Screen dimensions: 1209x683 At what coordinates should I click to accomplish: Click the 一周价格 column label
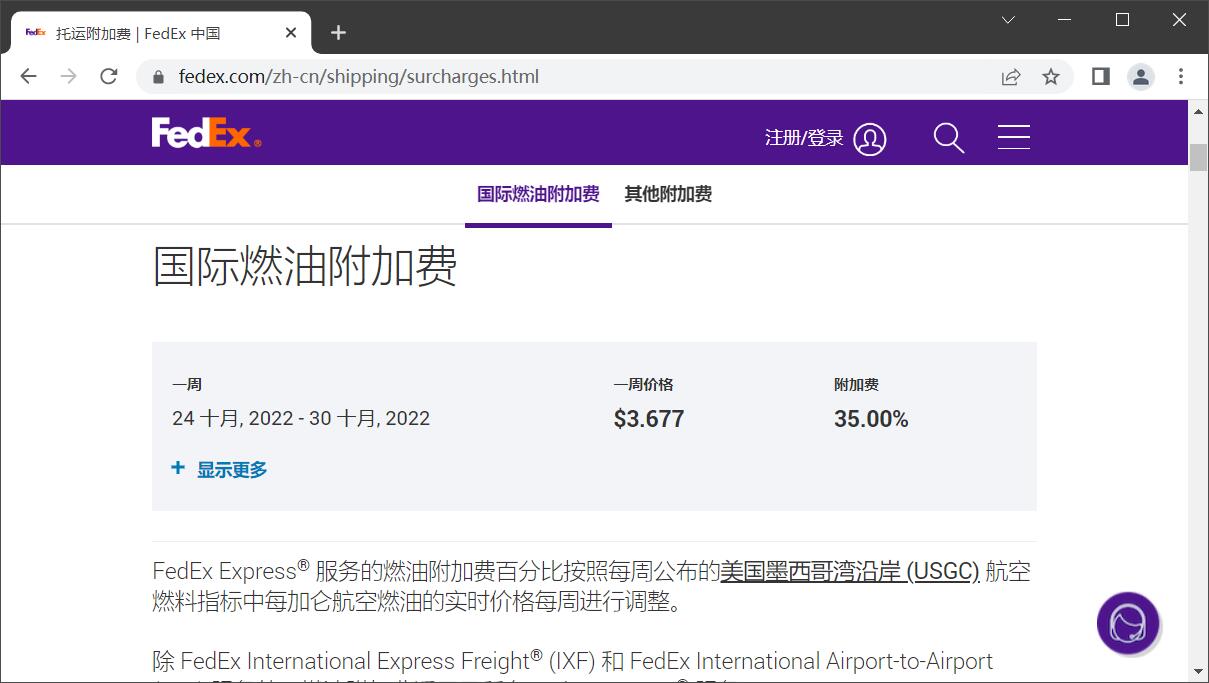pos(643,385)
